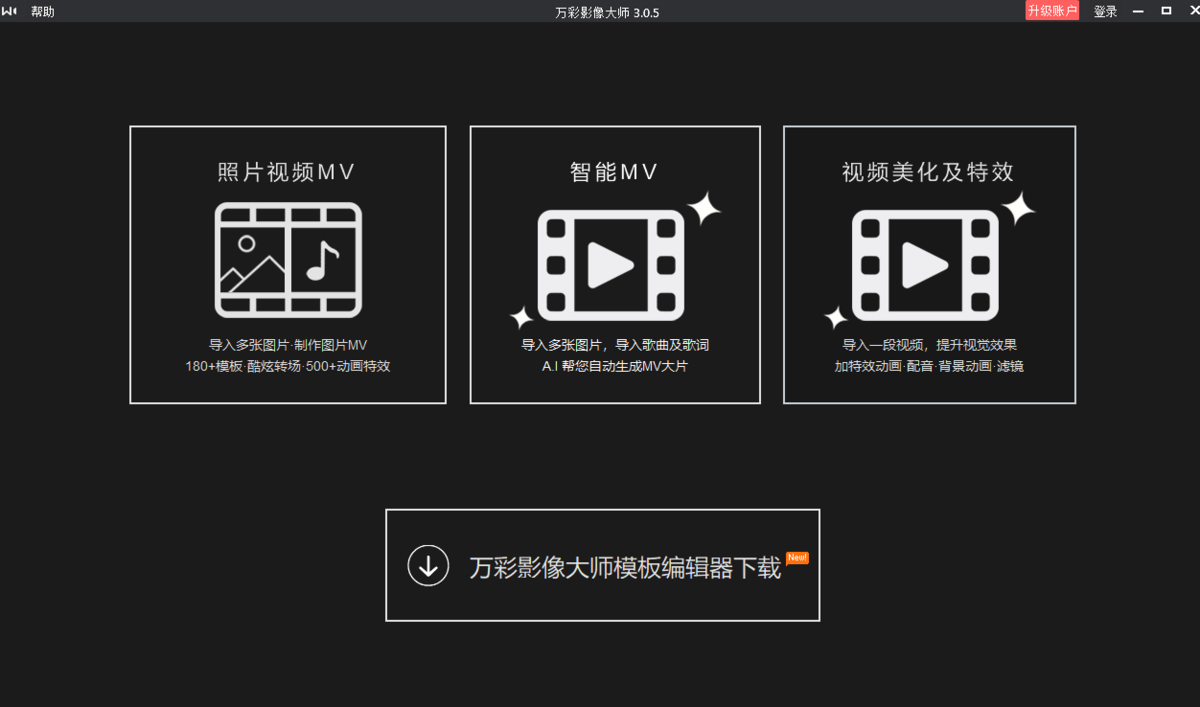Click the orange New! badge
This screenshot has width=1200, height=707.
pos(797,558)
